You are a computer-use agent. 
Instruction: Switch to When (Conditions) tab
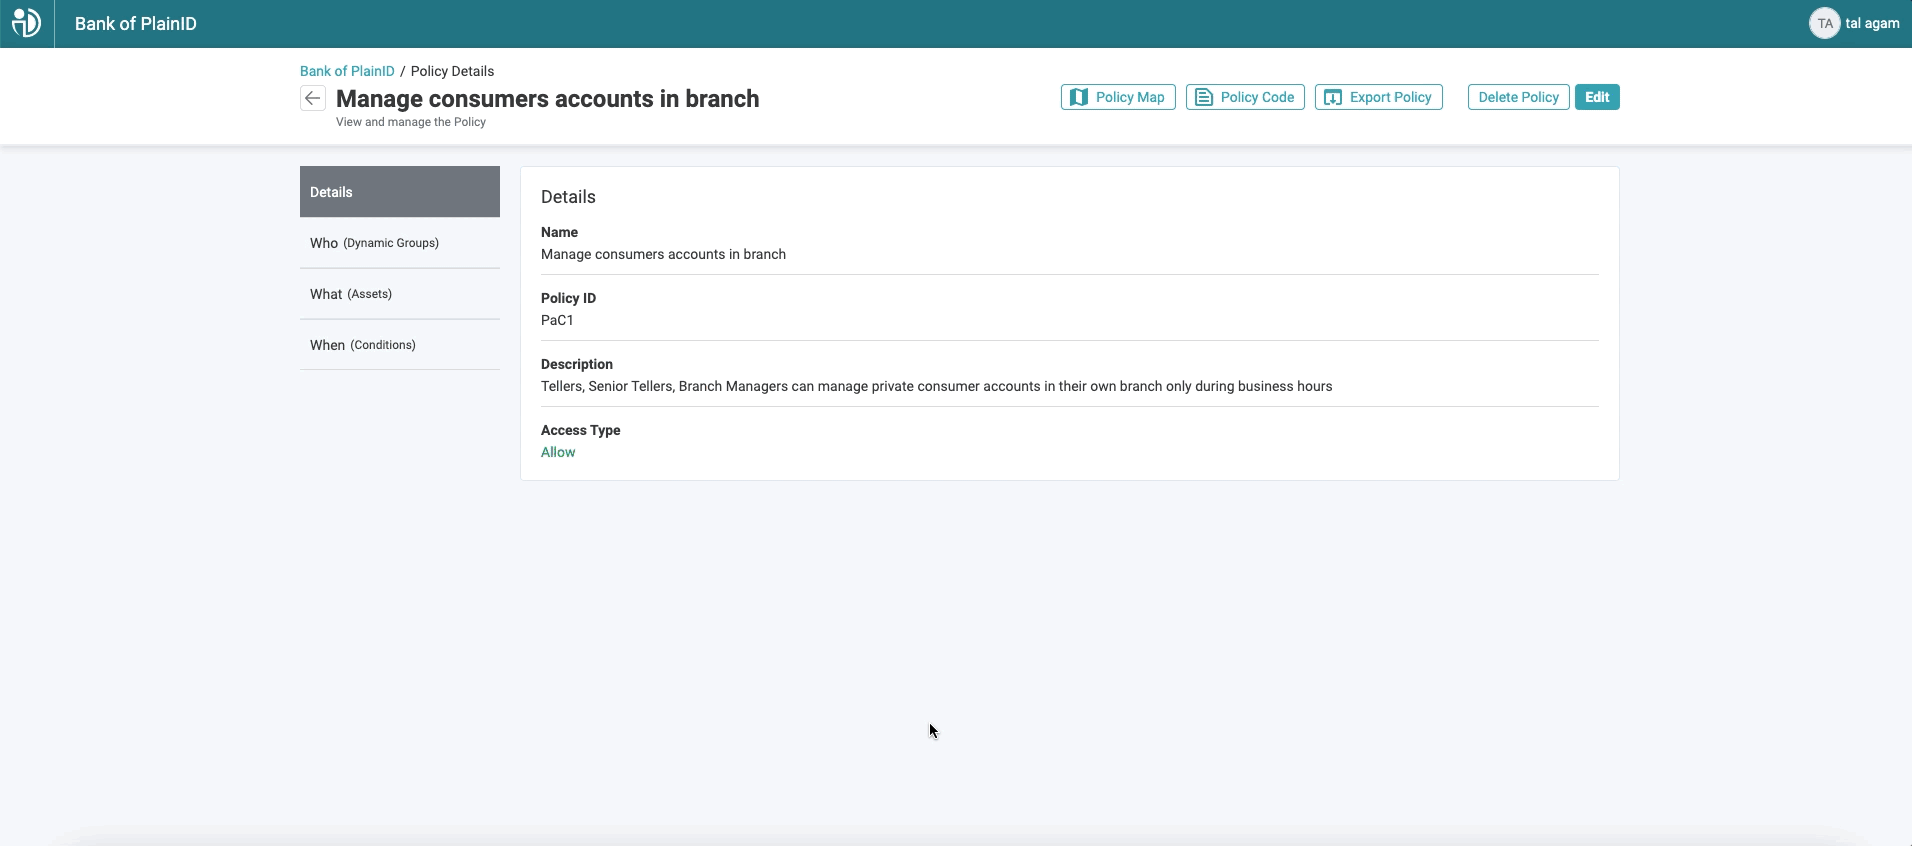tap(400, 345)
